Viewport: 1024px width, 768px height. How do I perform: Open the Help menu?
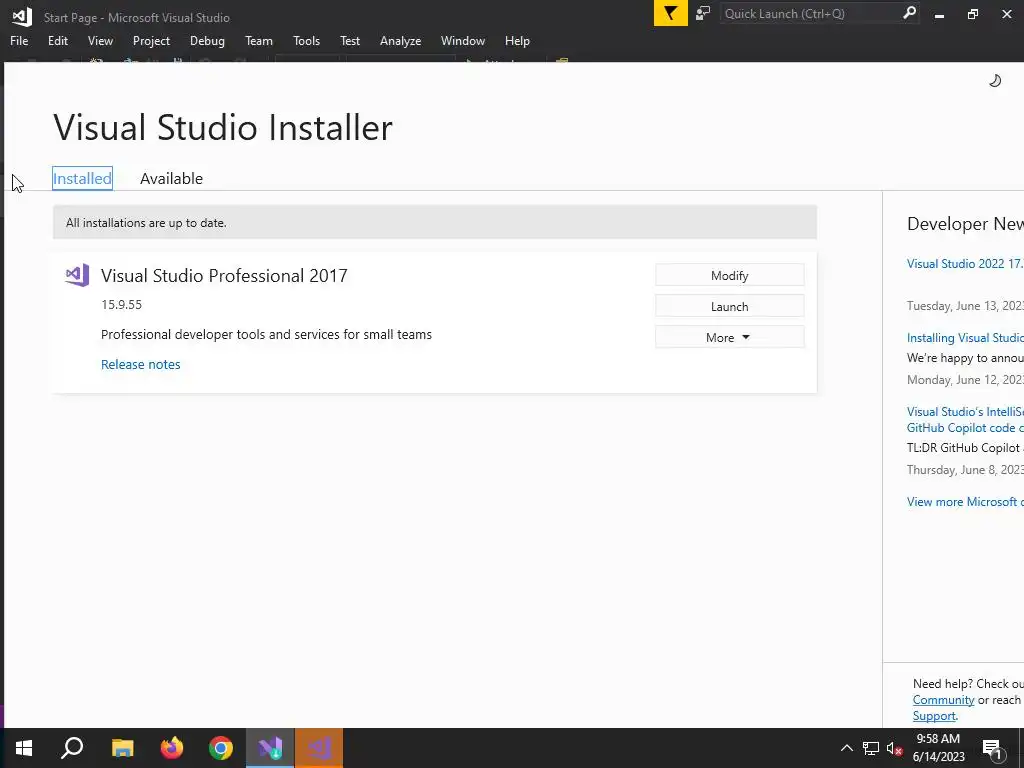tap(517, 40)
